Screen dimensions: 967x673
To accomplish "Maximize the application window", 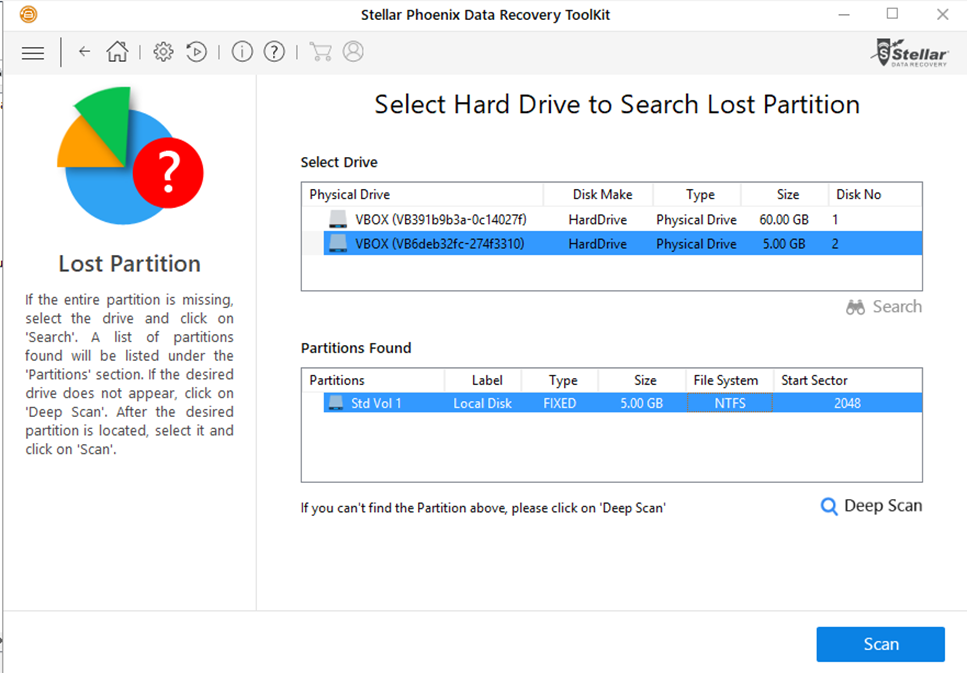I will point(892,14).
